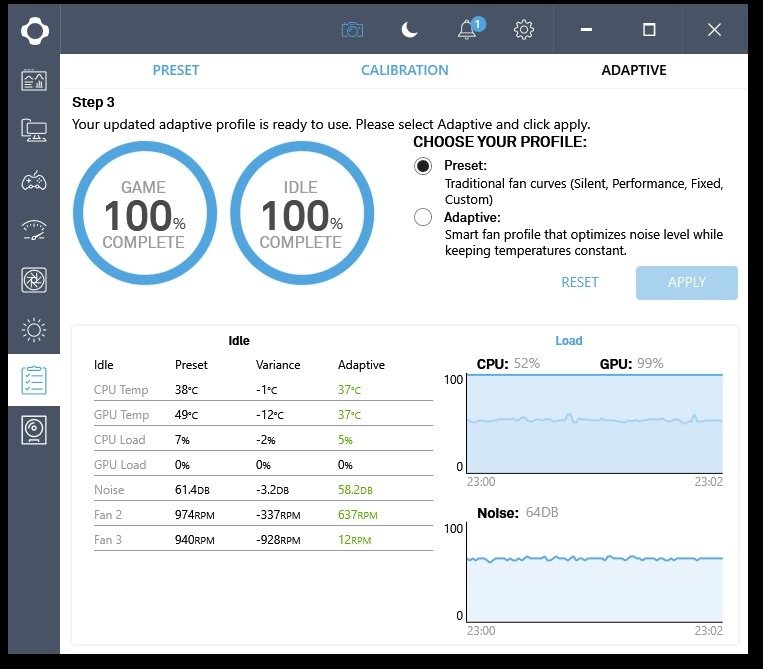Viewport: 763px width, 669px height.
Task: Open settings gear in the title bar
Action: coord(524,30)
